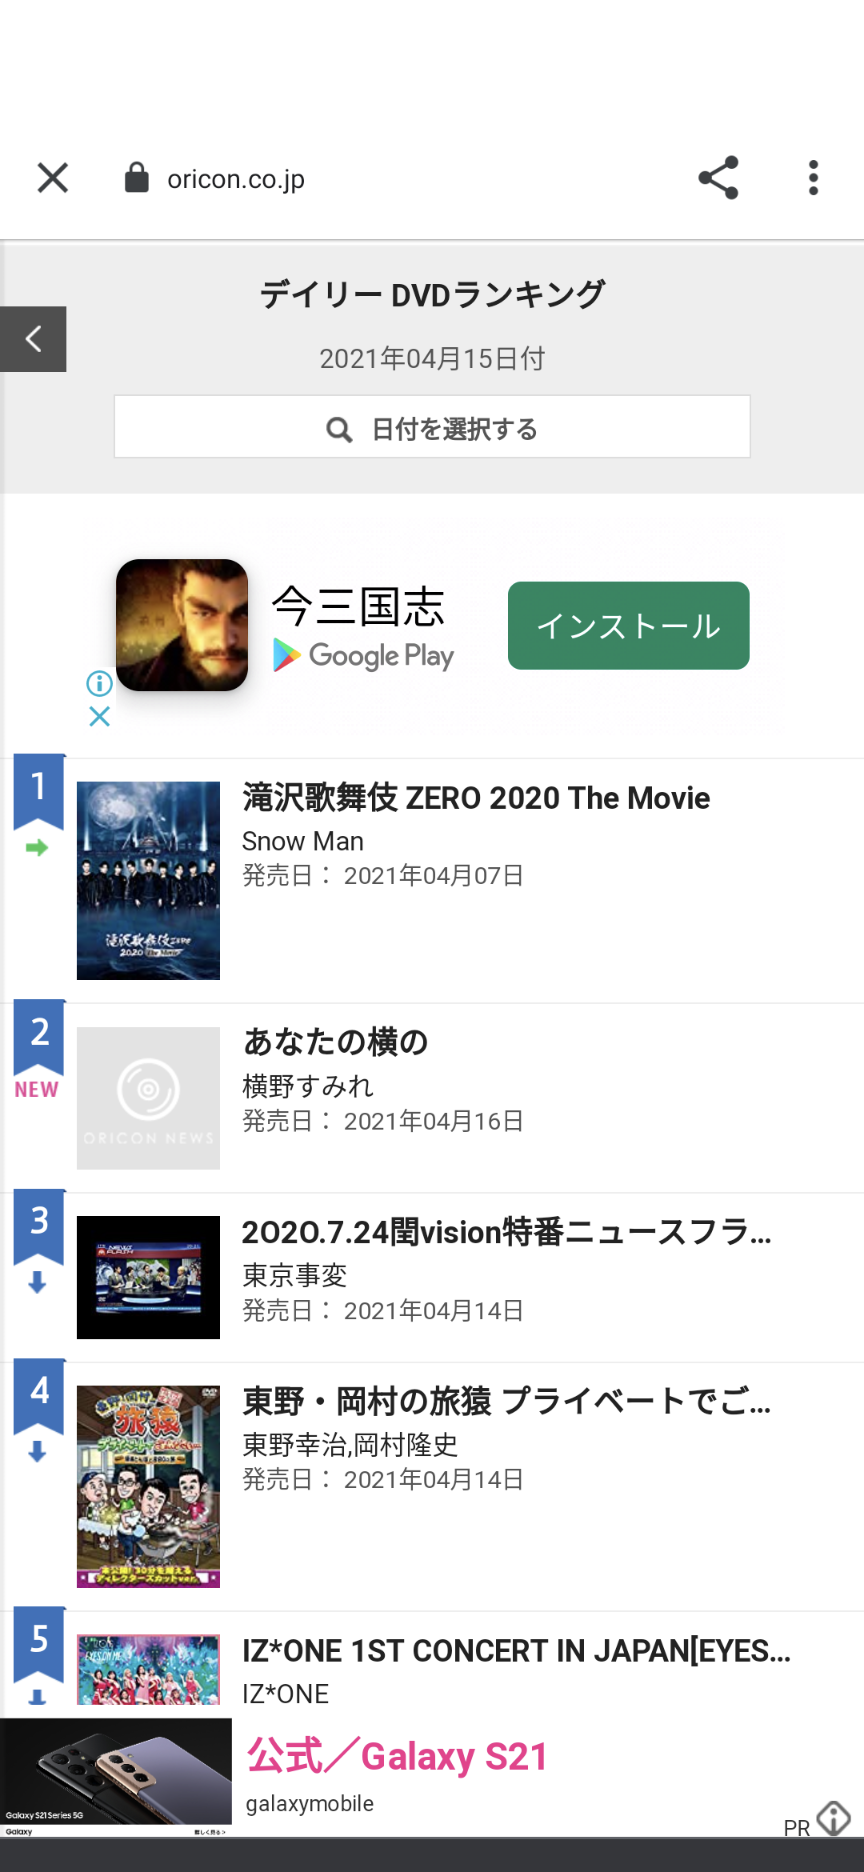
Task: Tap the magnifier icon in date selector
Action: point(339,430)
